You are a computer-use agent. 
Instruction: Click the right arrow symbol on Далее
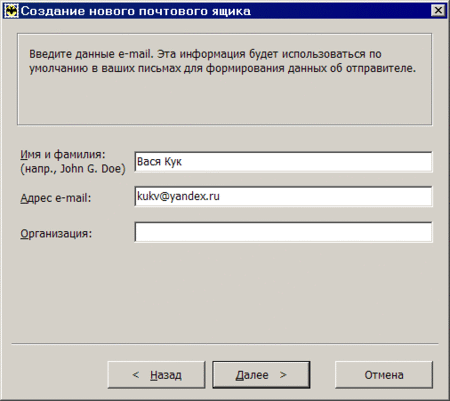283,375
